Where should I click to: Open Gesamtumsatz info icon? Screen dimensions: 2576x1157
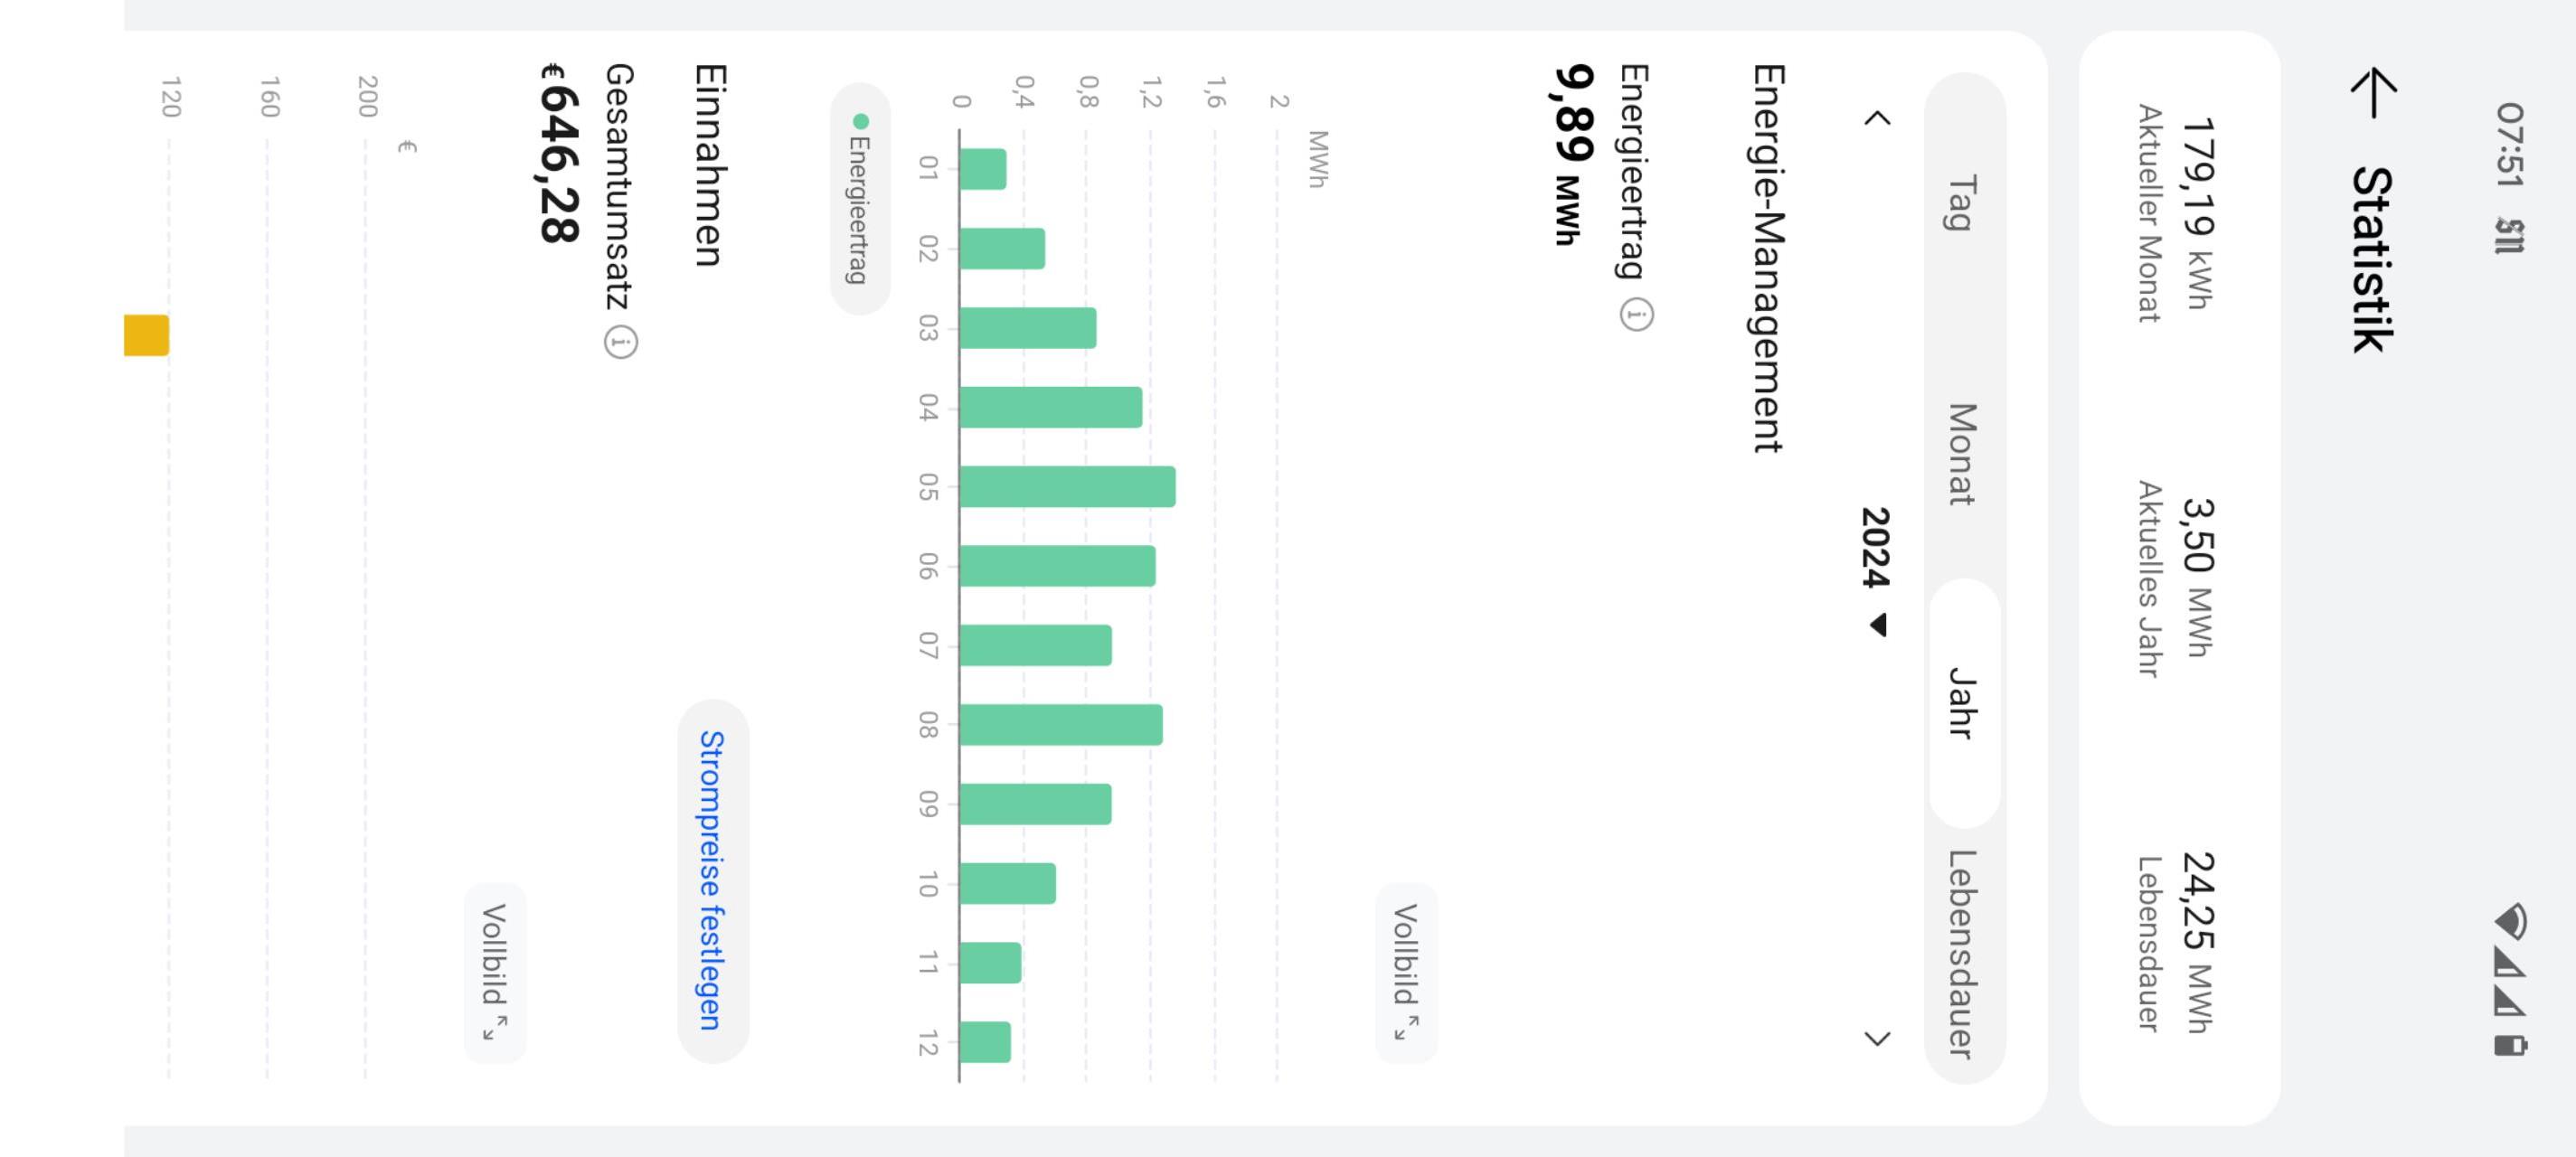pyautogui.click(x=620, y=343)
